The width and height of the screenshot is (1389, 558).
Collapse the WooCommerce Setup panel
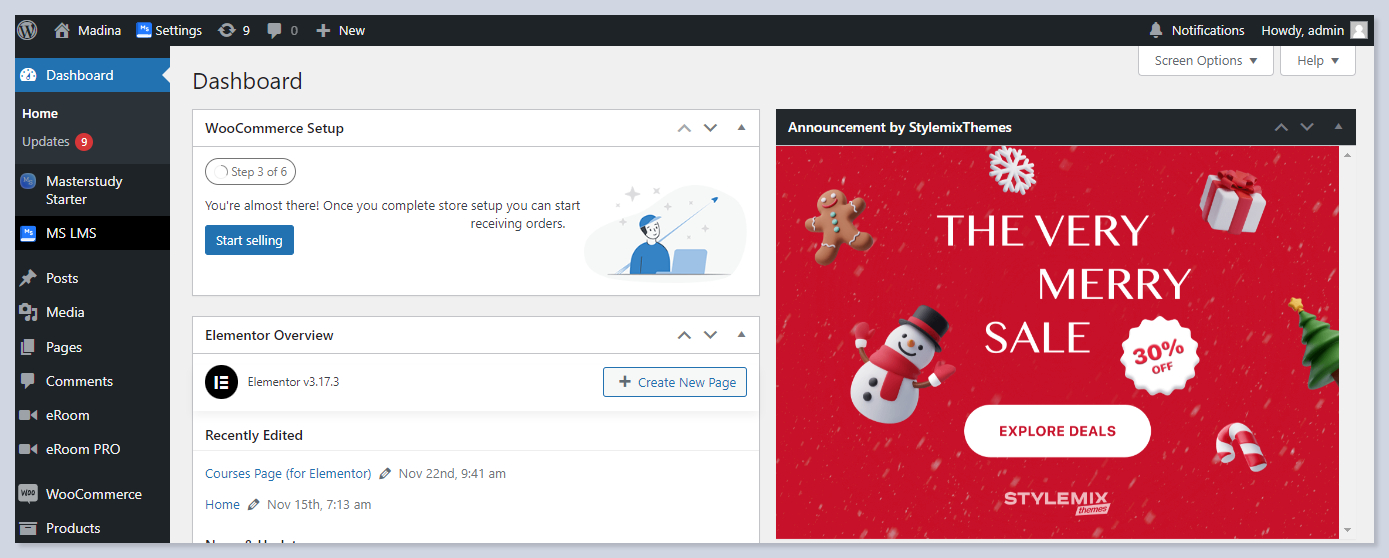click(x=741, y=128)
